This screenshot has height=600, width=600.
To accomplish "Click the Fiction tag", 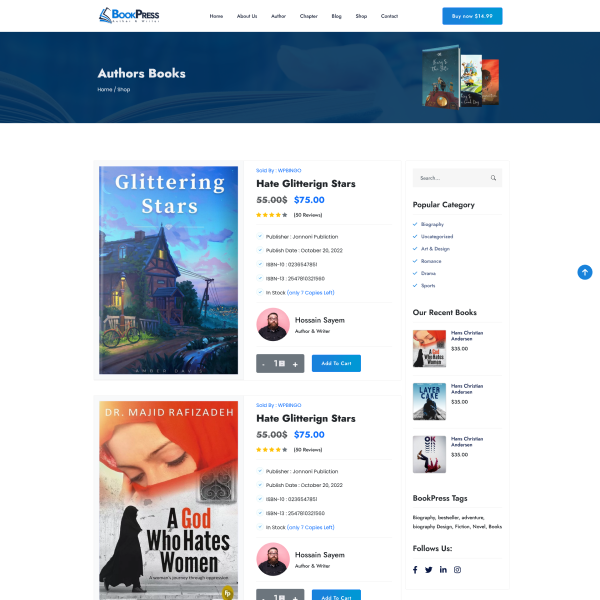I will click(x=463, y=527).
